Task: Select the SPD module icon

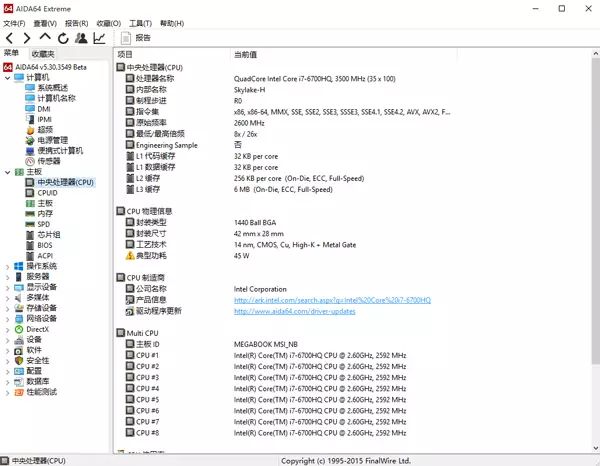Action: (x=30, y=224)
